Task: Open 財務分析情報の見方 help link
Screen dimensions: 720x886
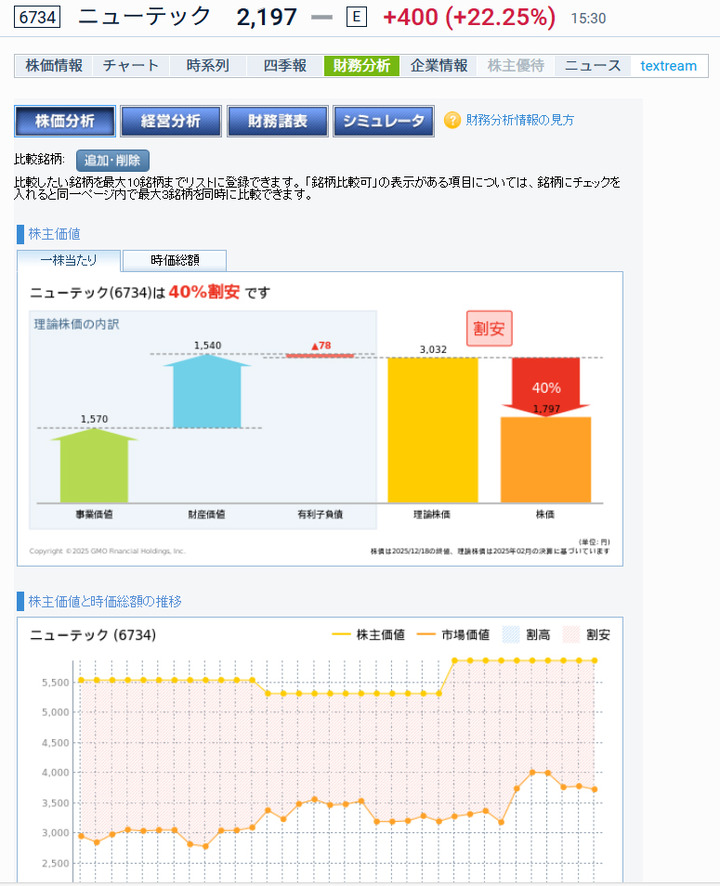Action: (x=520, y=120)
